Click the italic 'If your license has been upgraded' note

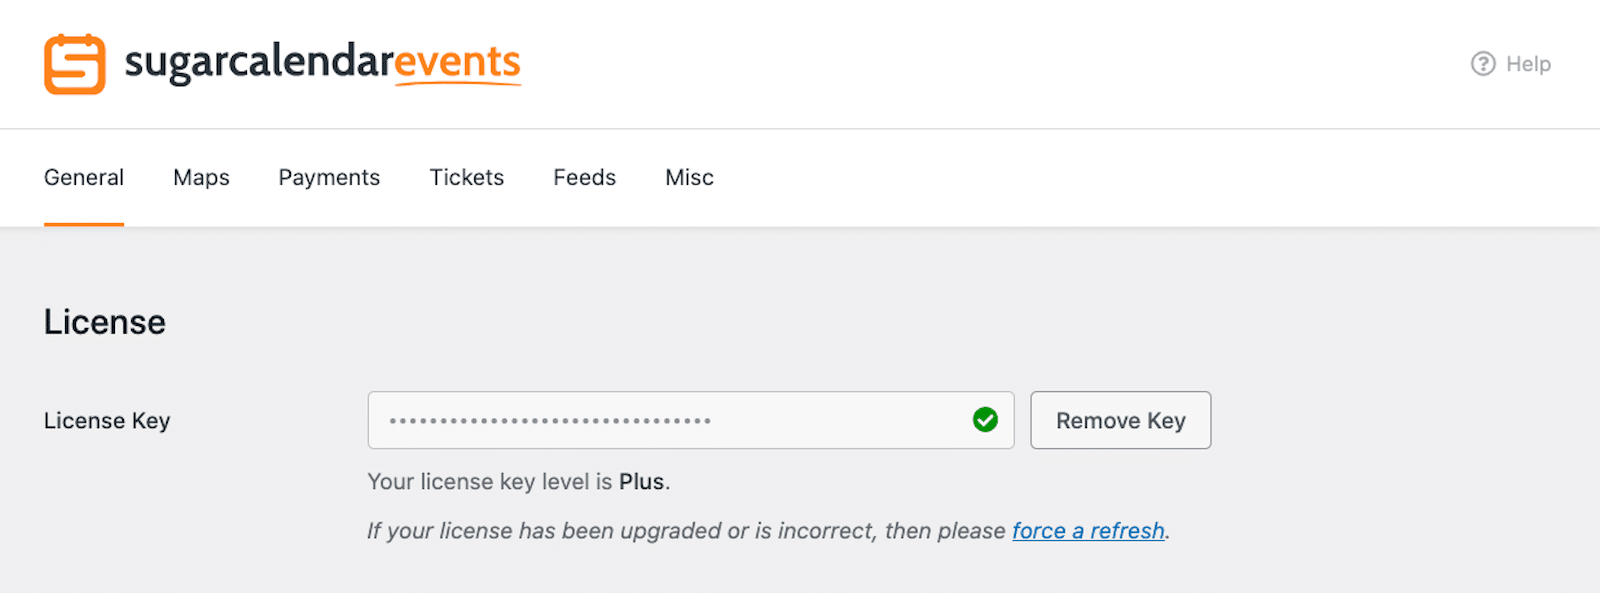pos(686,531)
